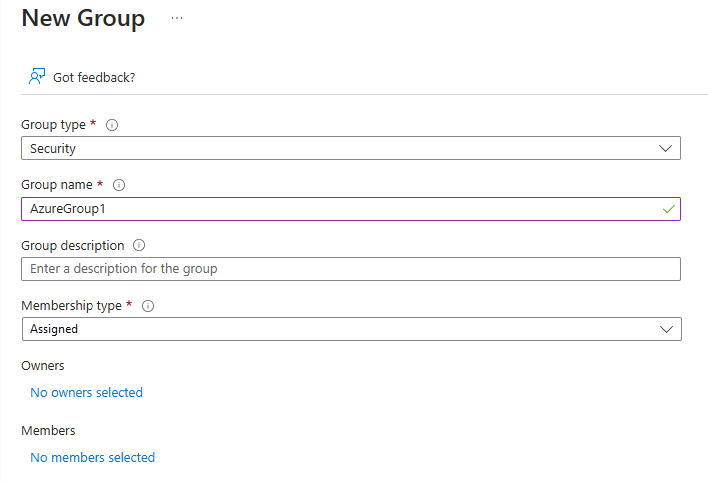Click the Members section label

48,430
